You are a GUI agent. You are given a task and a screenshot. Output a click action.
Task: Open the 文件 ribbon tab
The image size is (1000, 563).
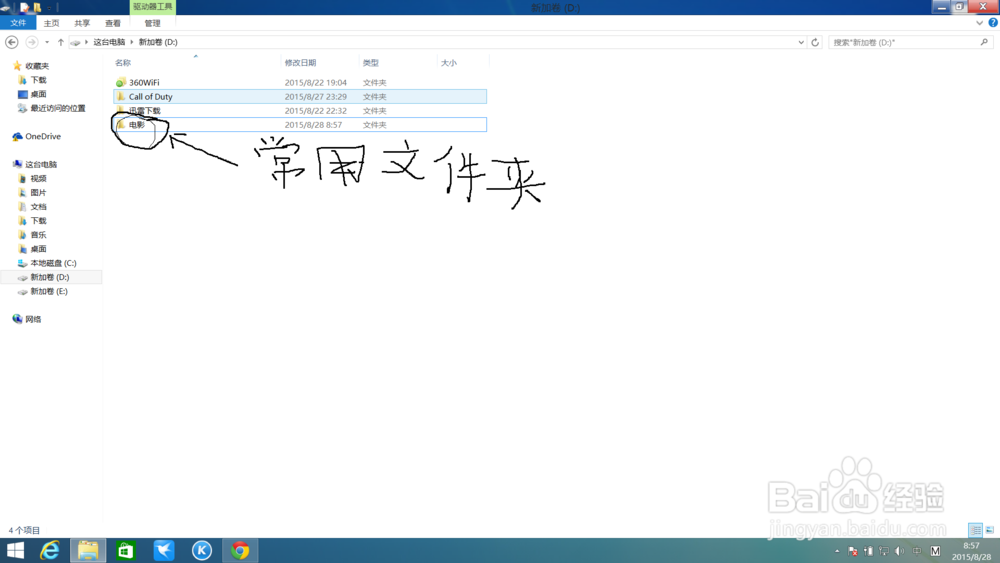click(18, 23)
